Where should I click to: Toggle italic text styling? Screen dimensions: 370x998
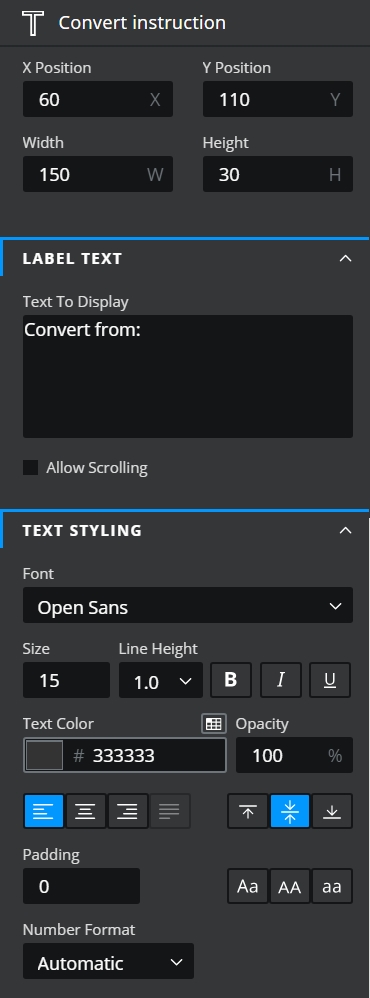click(280, 680)
